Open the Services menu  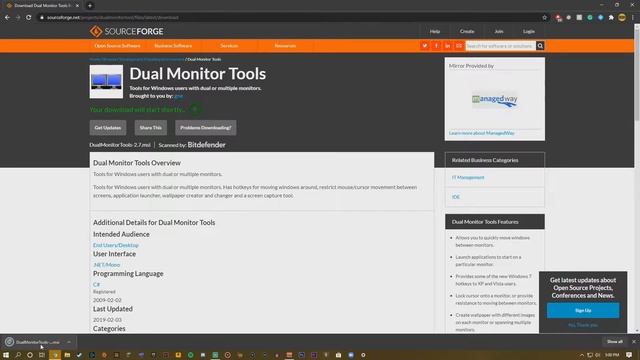tap(229, 46)
